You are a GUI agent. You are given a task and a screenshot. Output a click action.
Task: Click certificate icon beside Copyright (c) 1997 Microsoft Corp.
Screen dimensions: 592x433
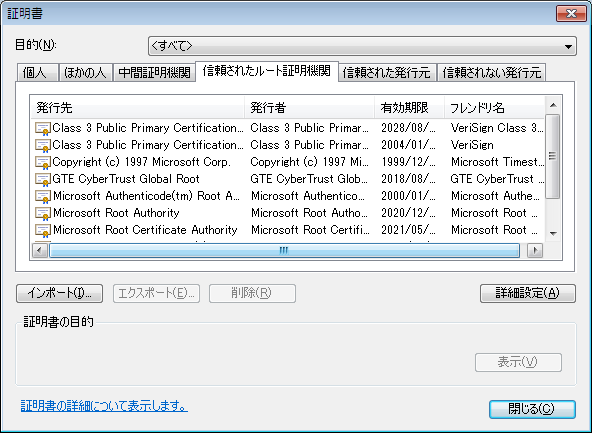coord(43,162)
